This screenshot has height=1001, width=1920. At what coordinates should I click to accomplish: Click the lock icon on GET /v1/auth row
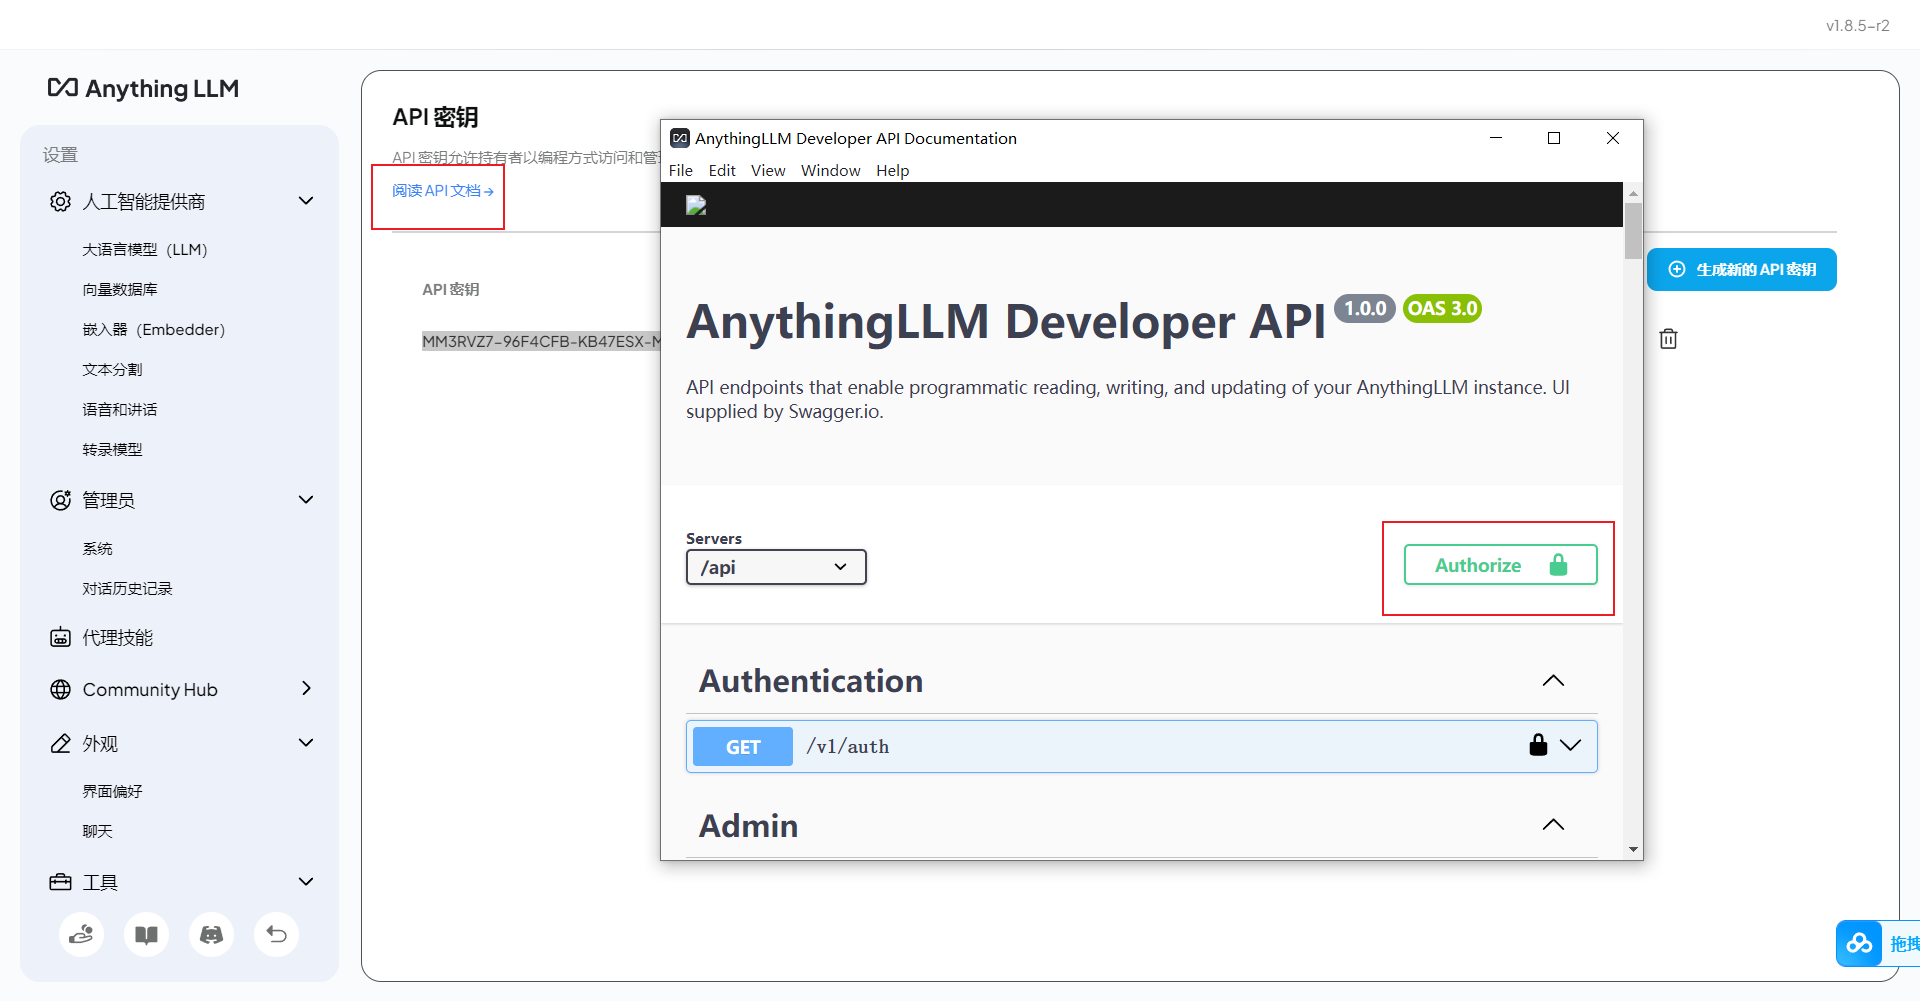click(1538, 745)
